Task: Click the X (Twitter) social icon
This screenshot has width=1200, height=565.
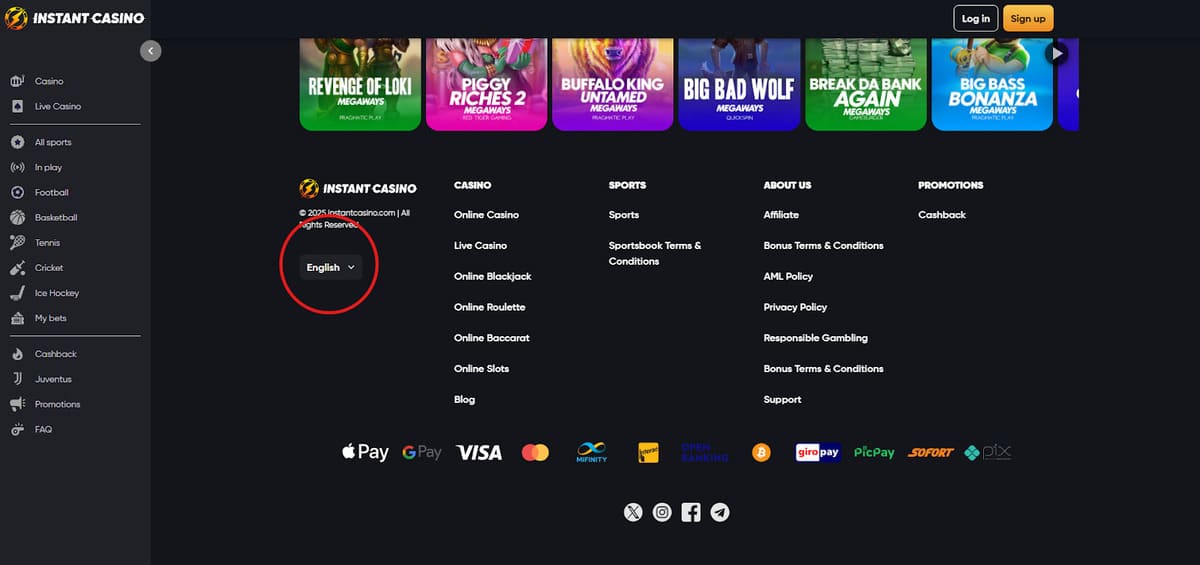Action: tap(633, 512)
